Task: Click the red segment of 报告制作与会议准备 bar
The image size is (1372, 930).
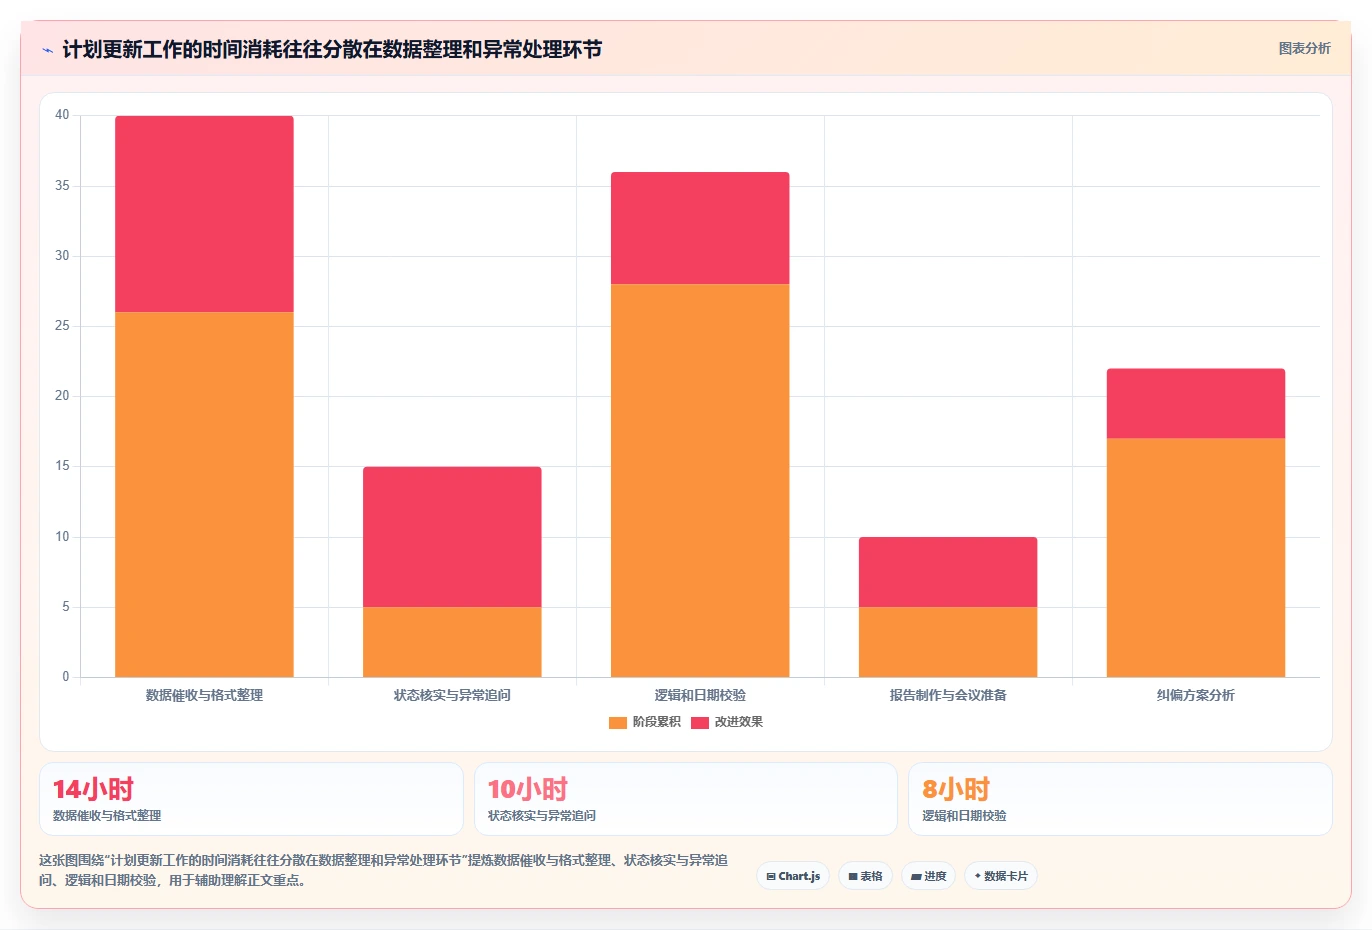Action: pyautogui.click(x=948, y=572)
